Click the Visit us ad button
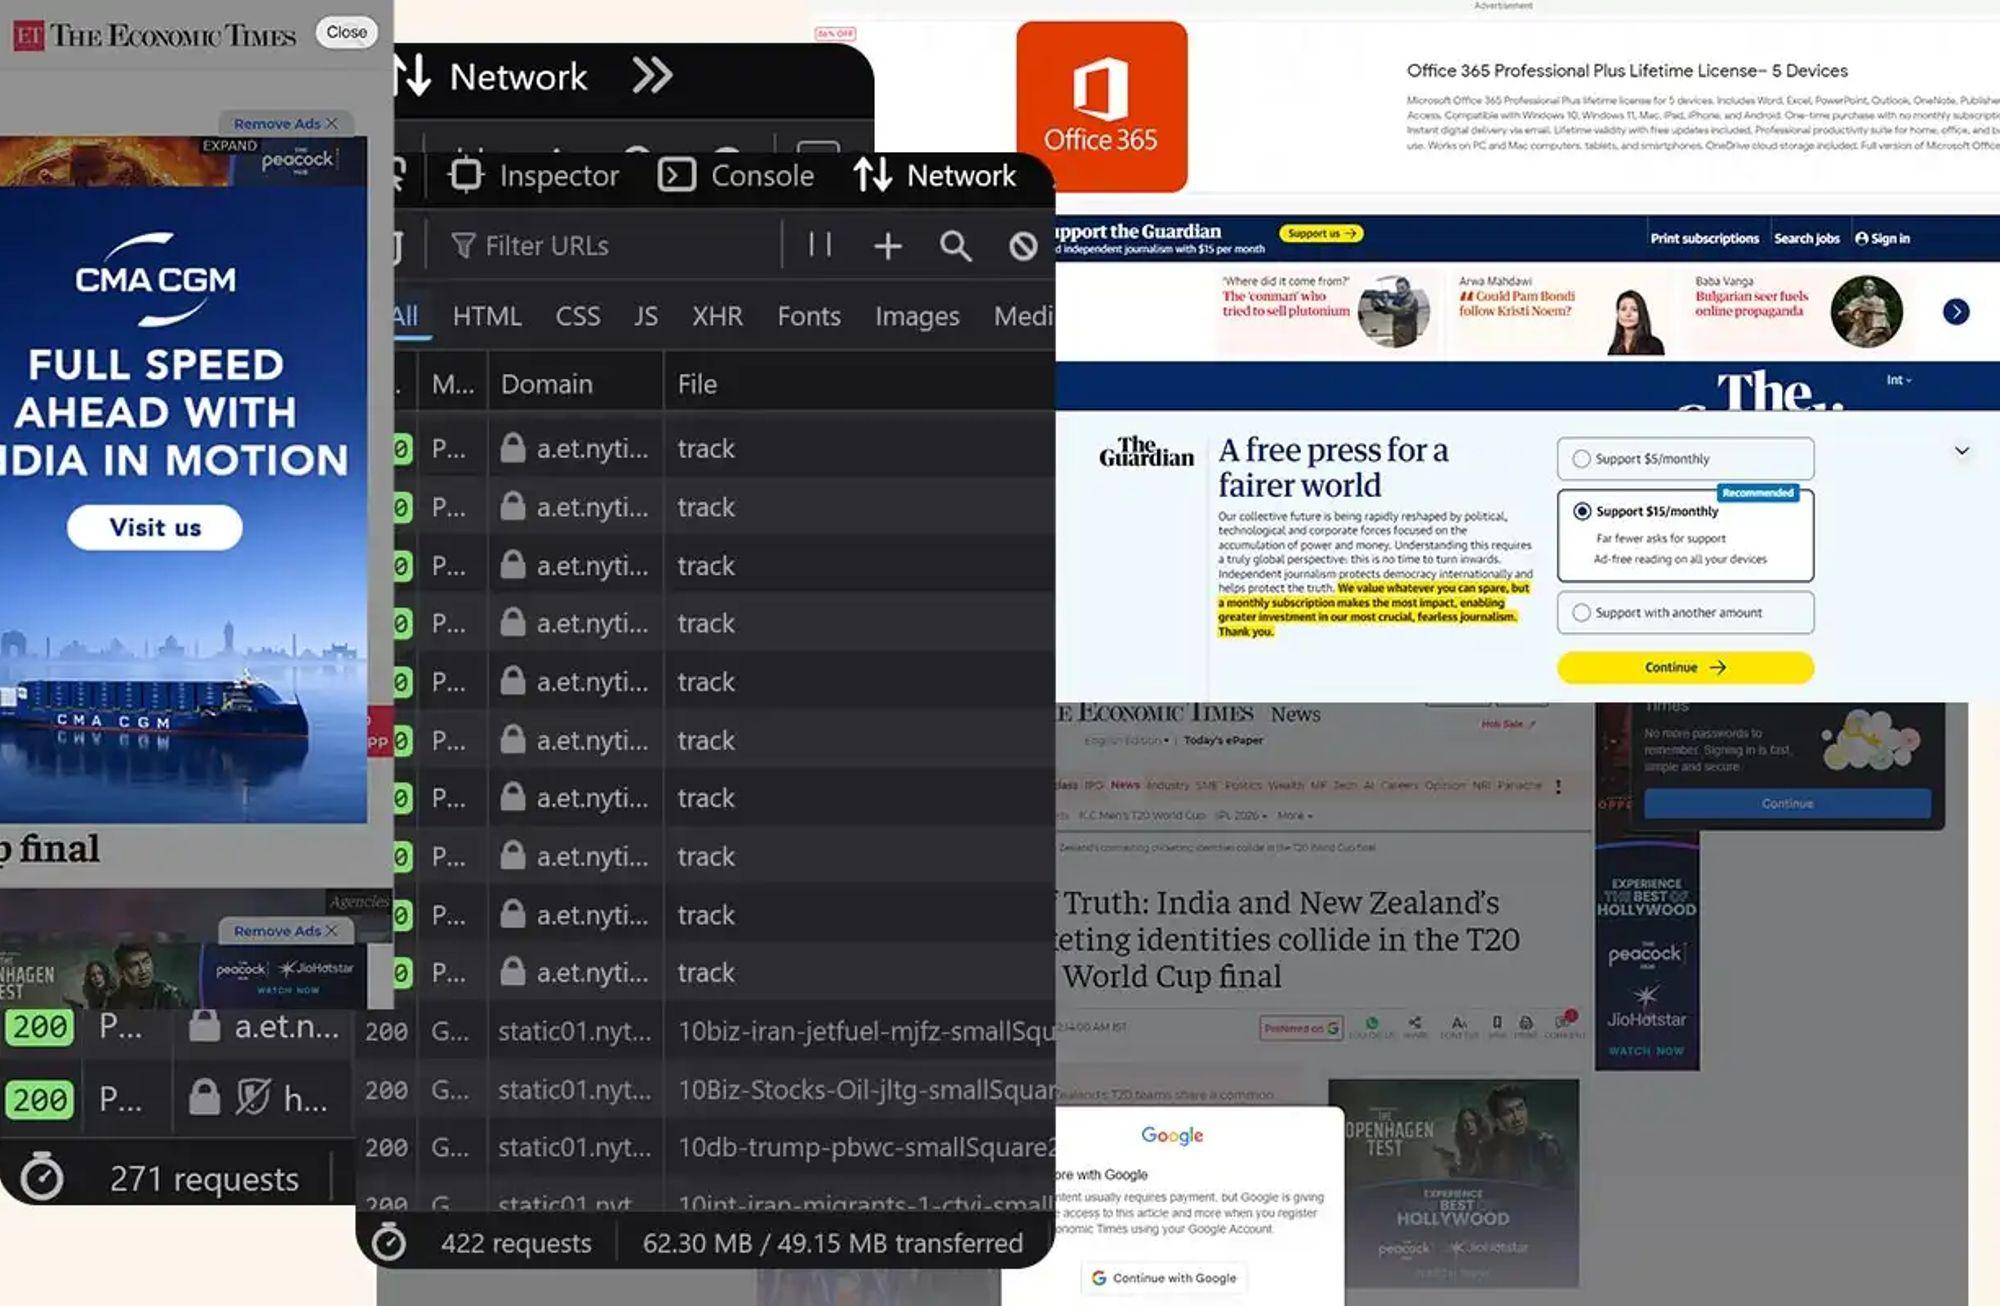 click(x=155, y=527)
